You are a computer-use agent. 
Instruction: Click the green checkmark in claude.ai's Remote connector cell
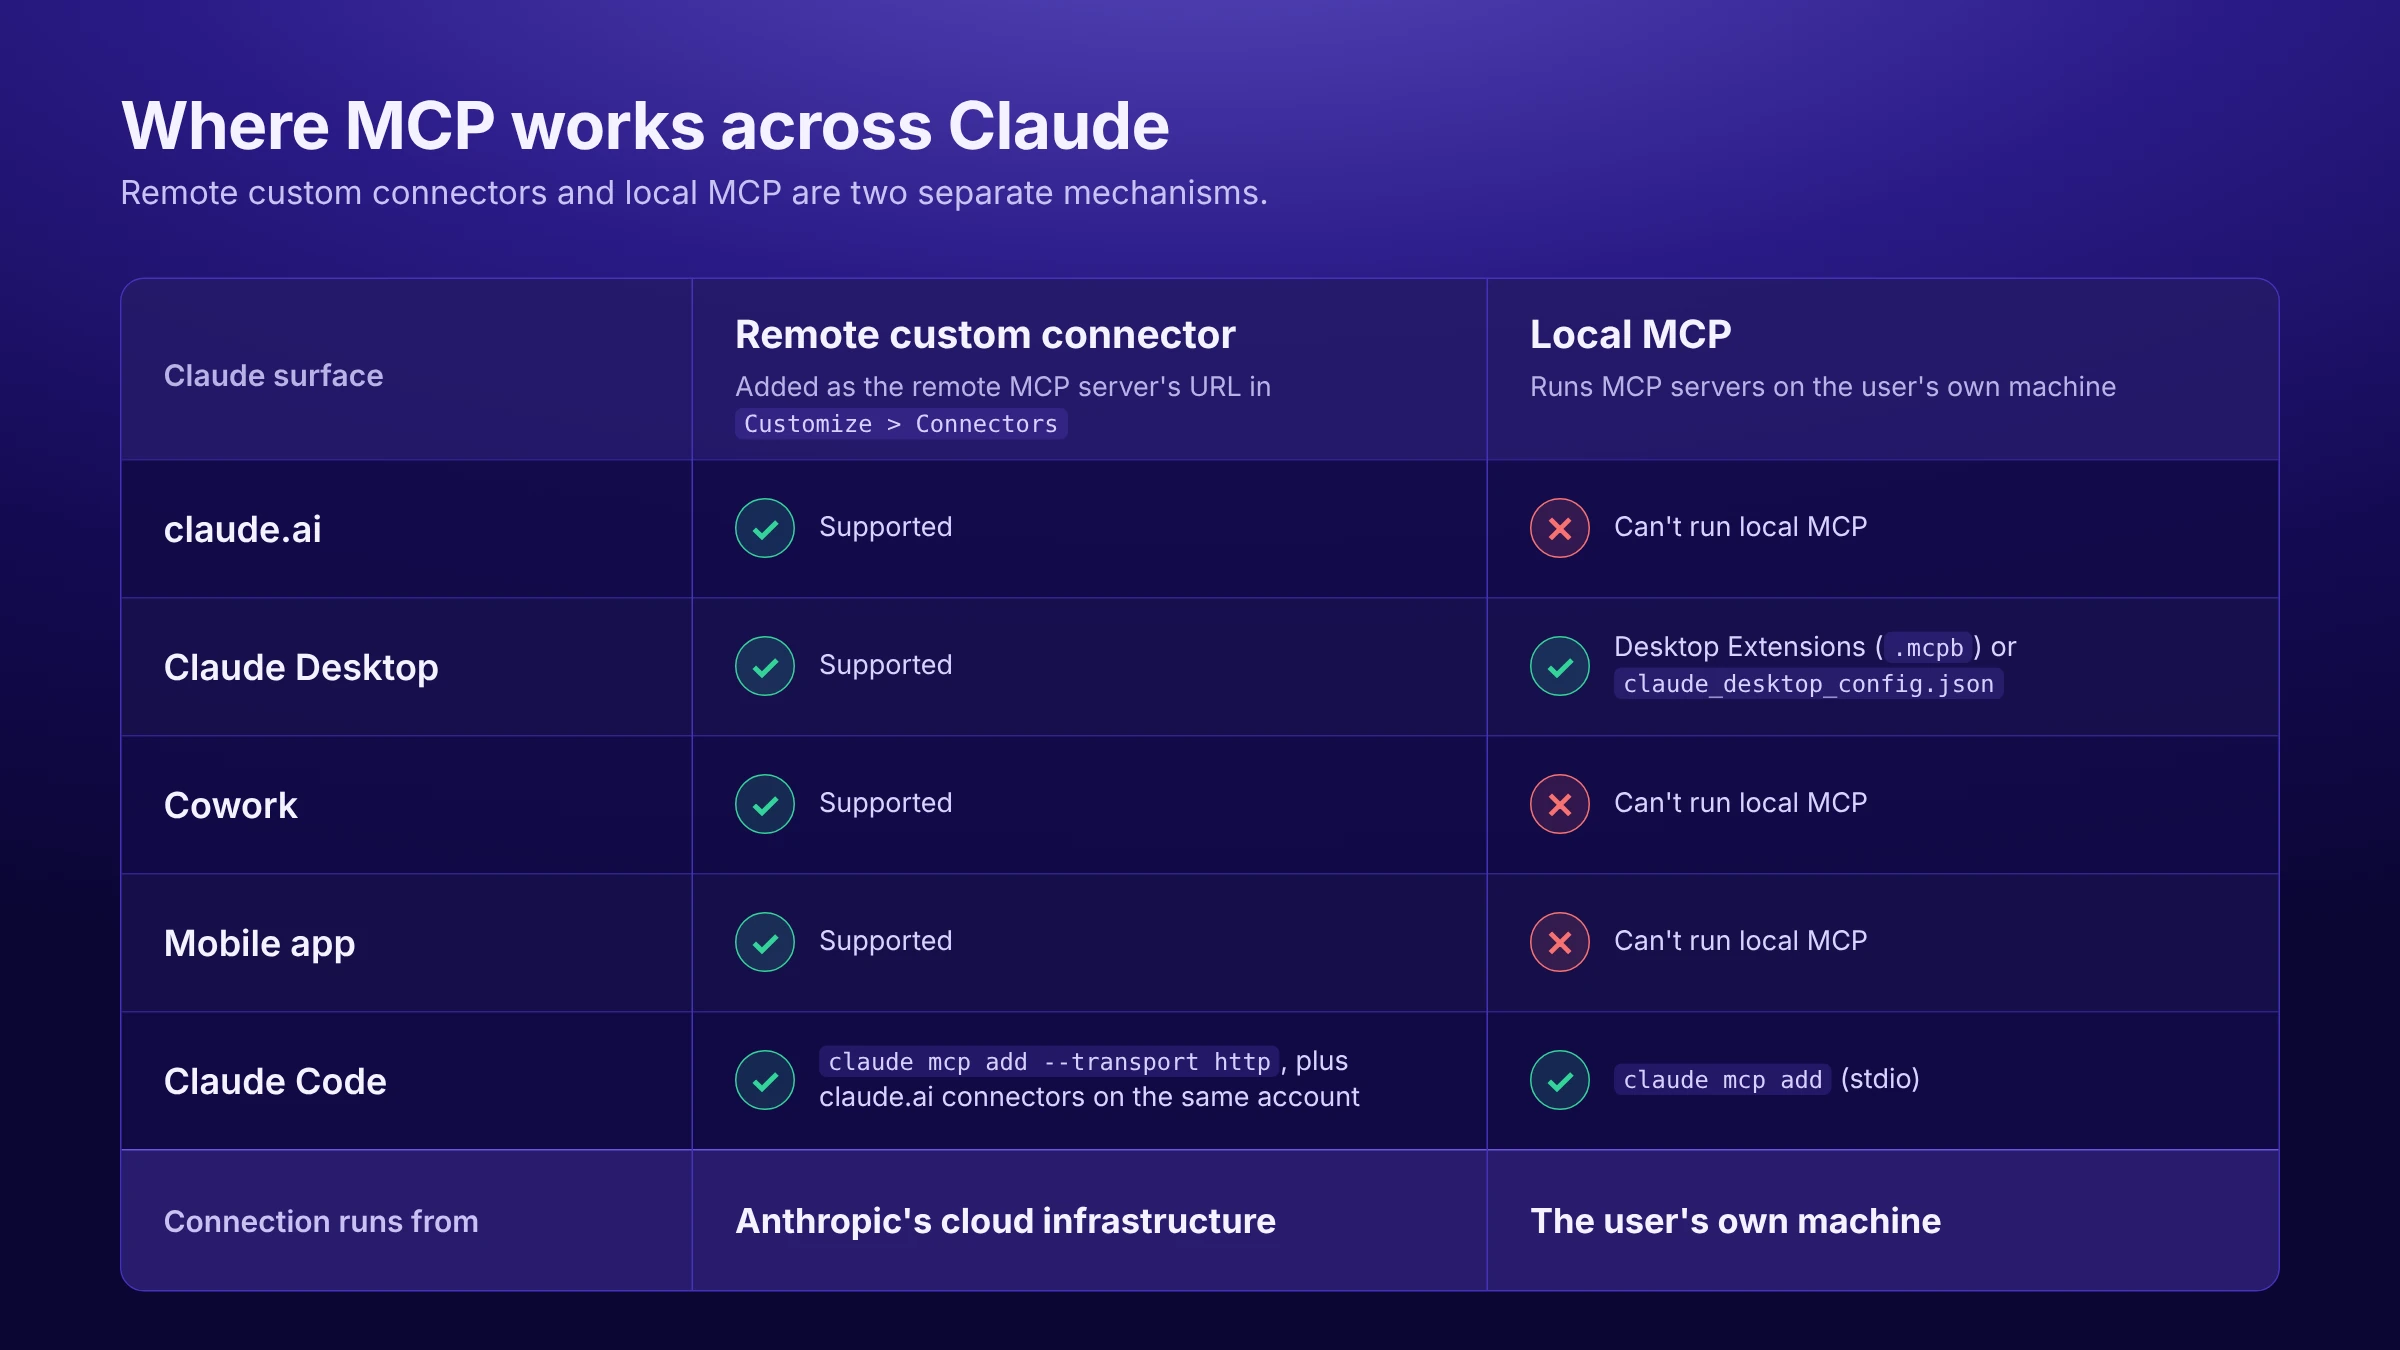765,528
